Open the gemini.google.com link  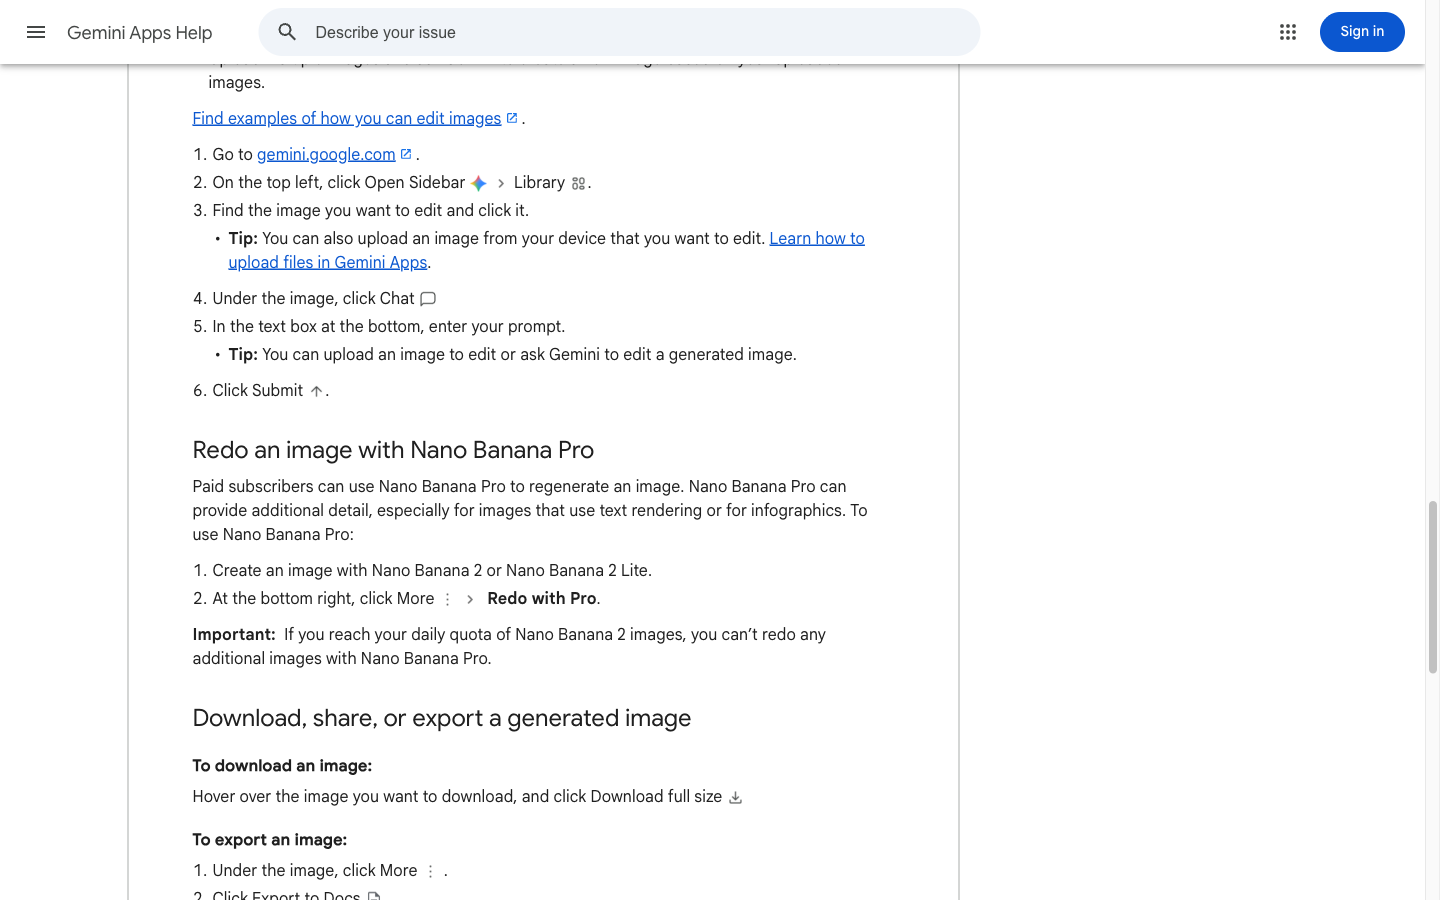tap(326, 155)
